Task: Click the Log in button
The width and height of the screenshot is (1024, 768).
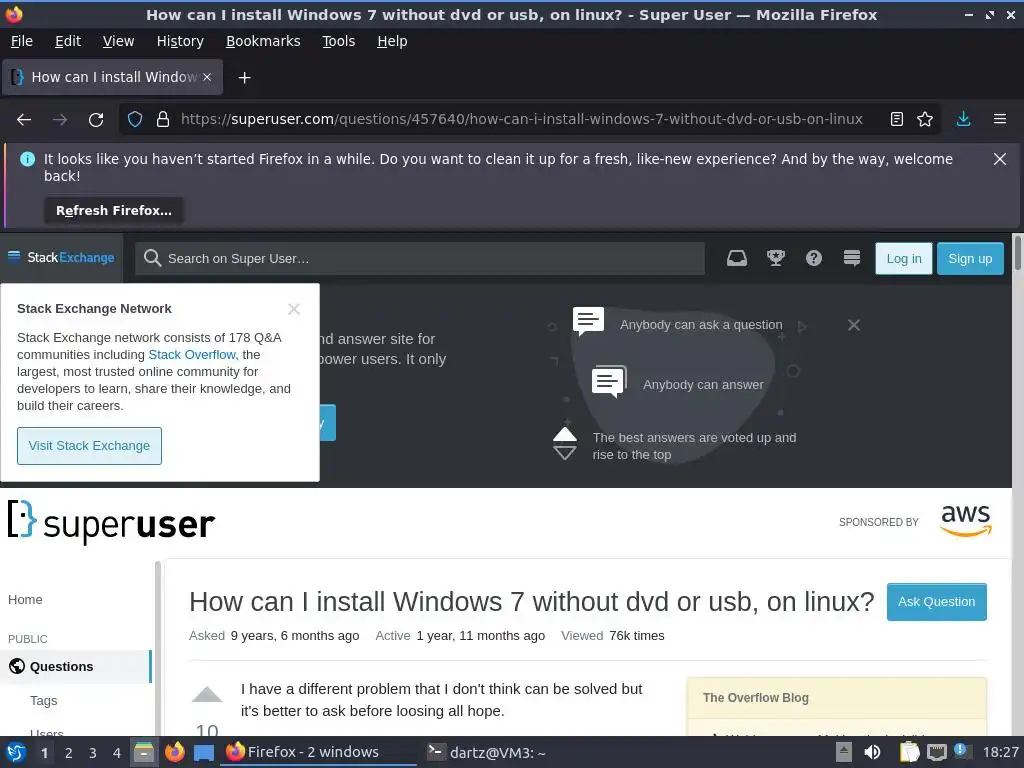Action: coord(904,259)
